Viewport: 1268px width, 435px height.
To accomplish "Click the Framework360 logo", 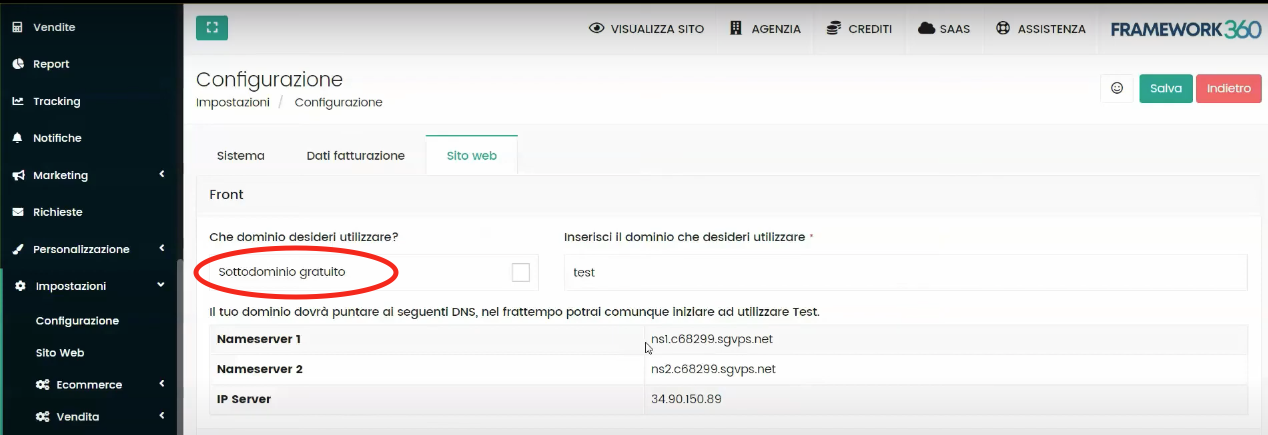I will pos(1186,29).
